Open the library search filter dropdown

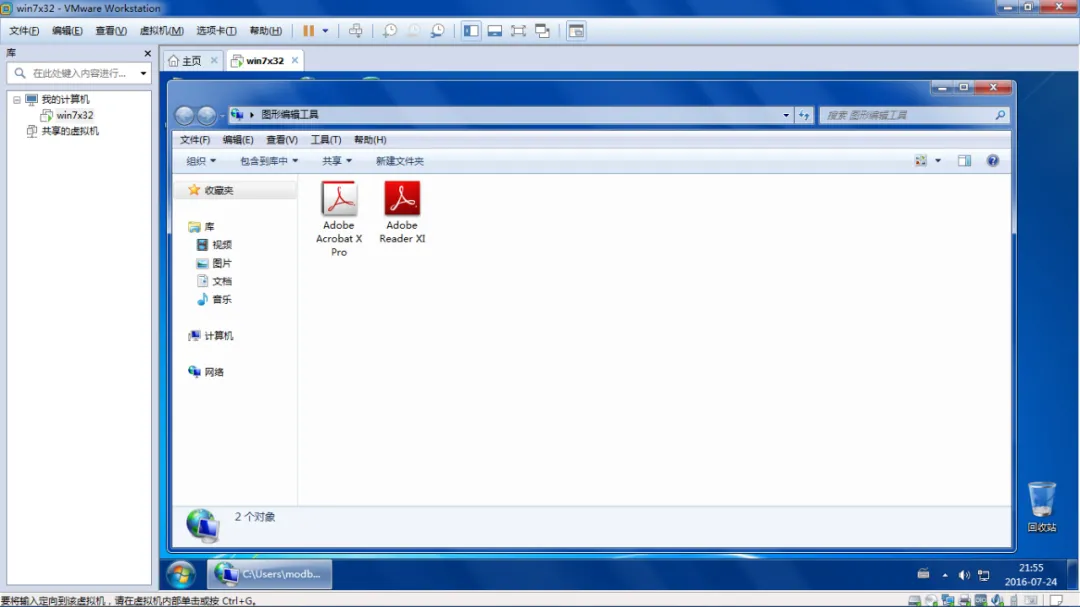point(143,73)
